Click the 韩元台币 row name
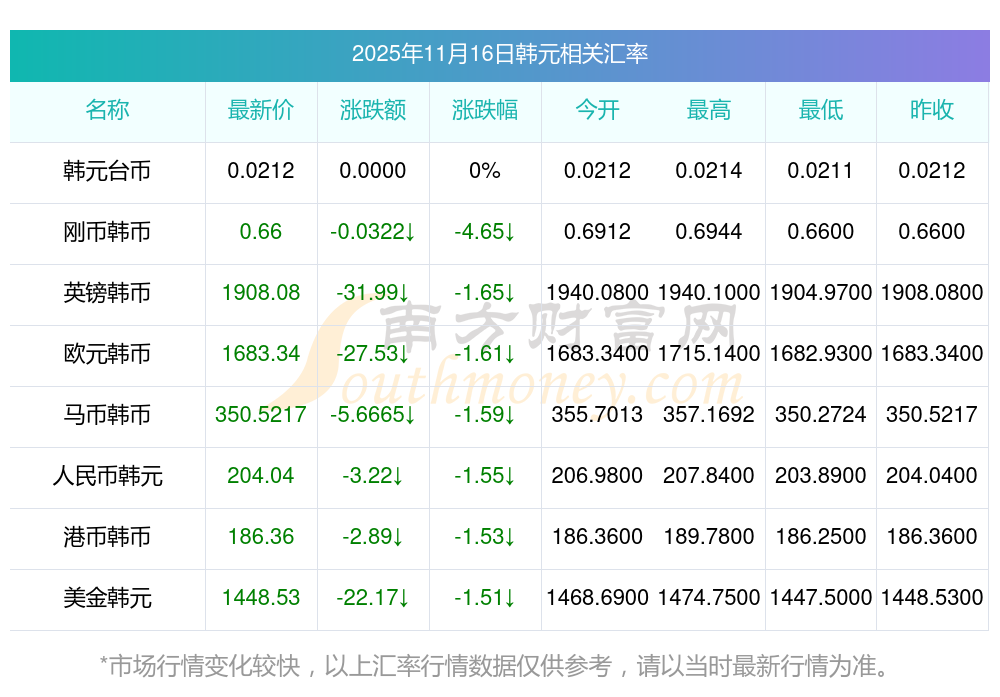The width and height of the screenshot is (1000, 697). [107, 171]
